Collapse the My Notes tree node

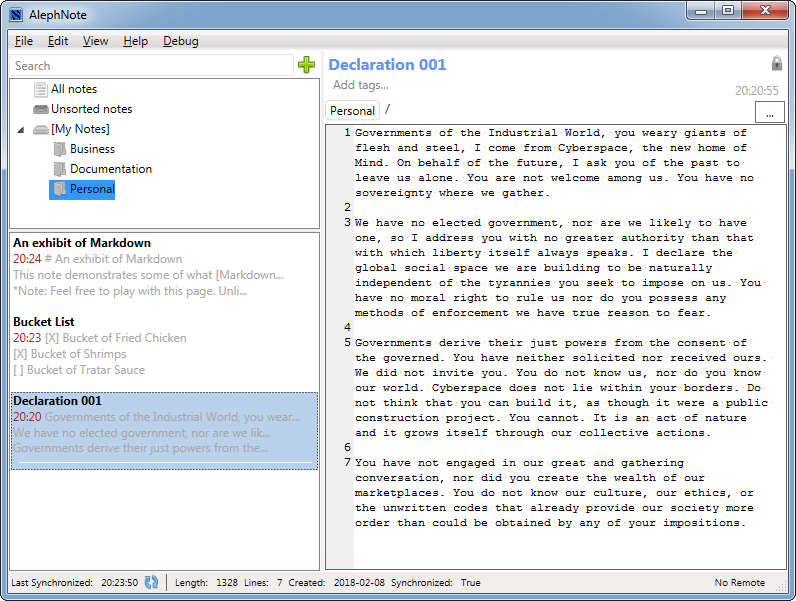point(22,130)
